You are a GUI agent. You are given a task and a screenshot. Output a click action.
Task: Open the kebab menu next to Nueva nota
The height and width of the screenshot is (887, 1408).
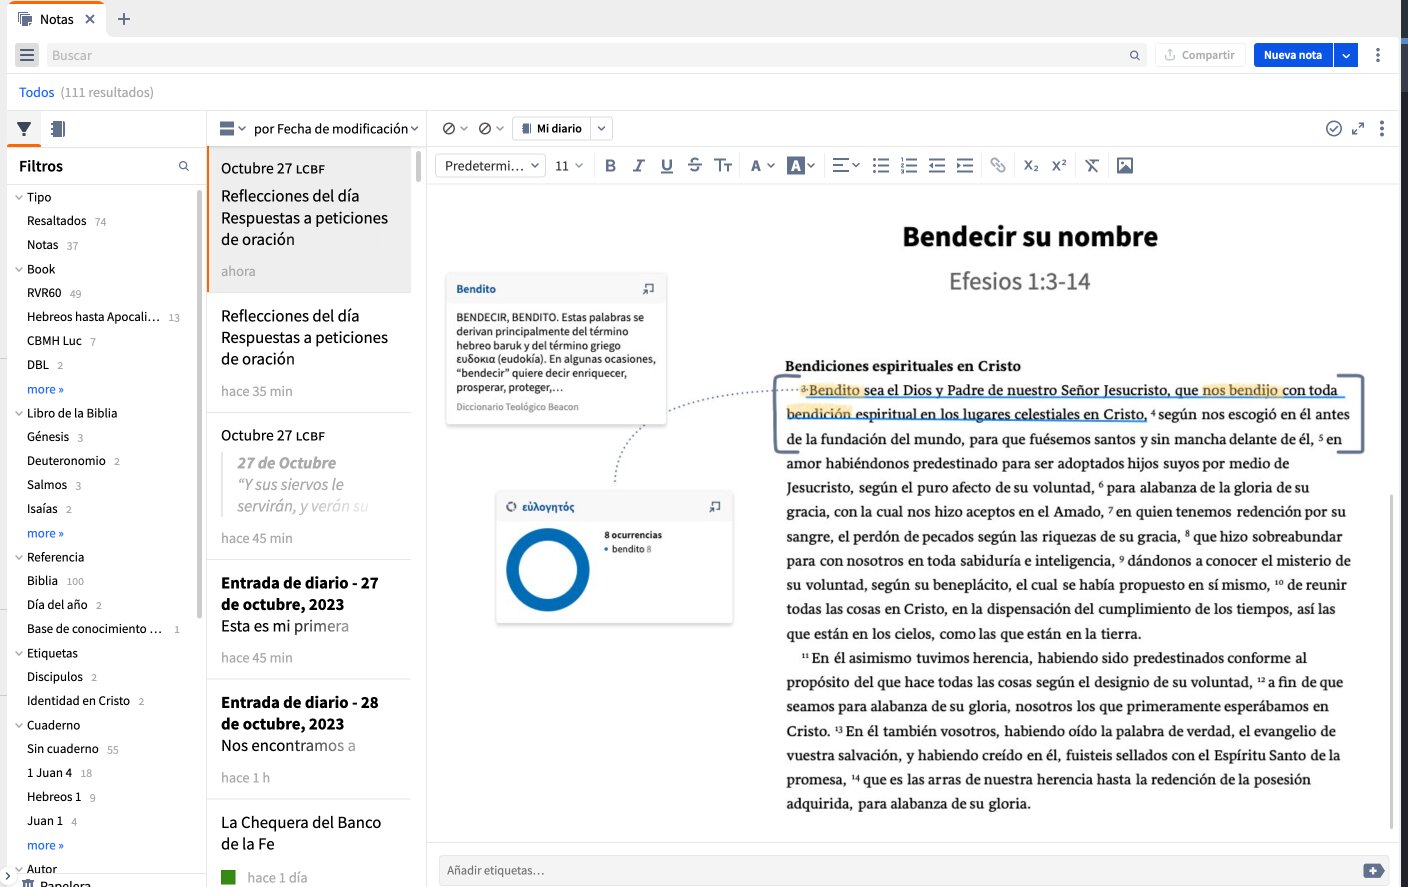click(1378, 55)
